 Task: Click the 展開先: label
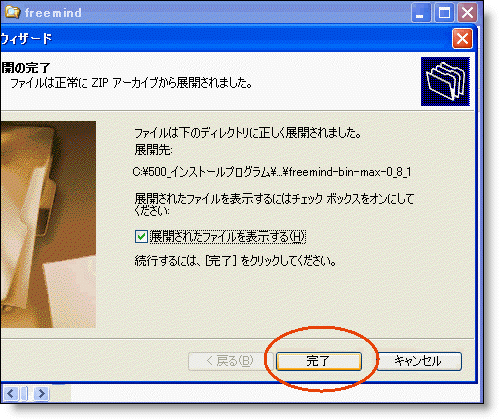click(x=153, y=150)
